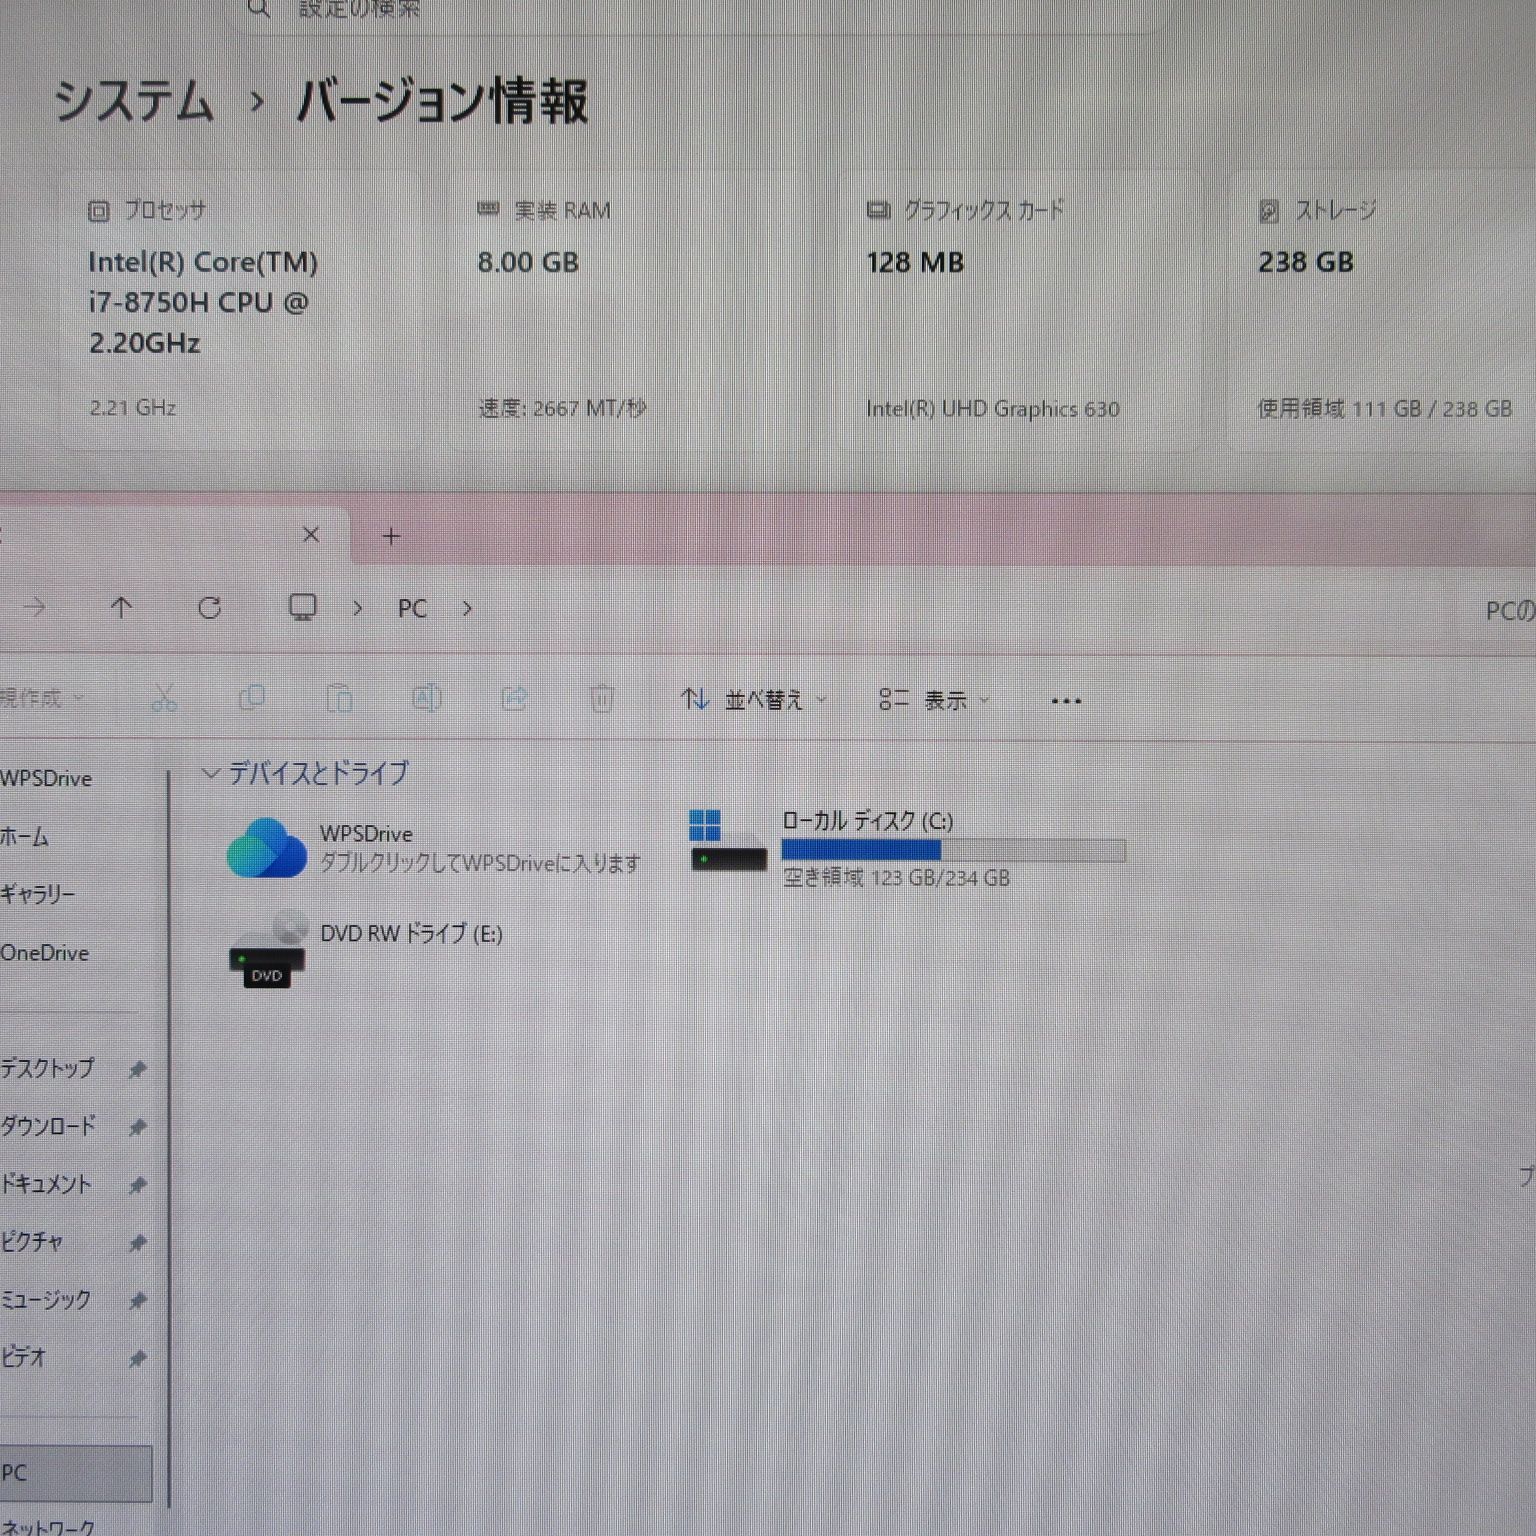Click text 空き領域 123 GB/234 GB
Image resolution: width=1536 pixels, height=1536 pixels.
click(x=896, y=878)
